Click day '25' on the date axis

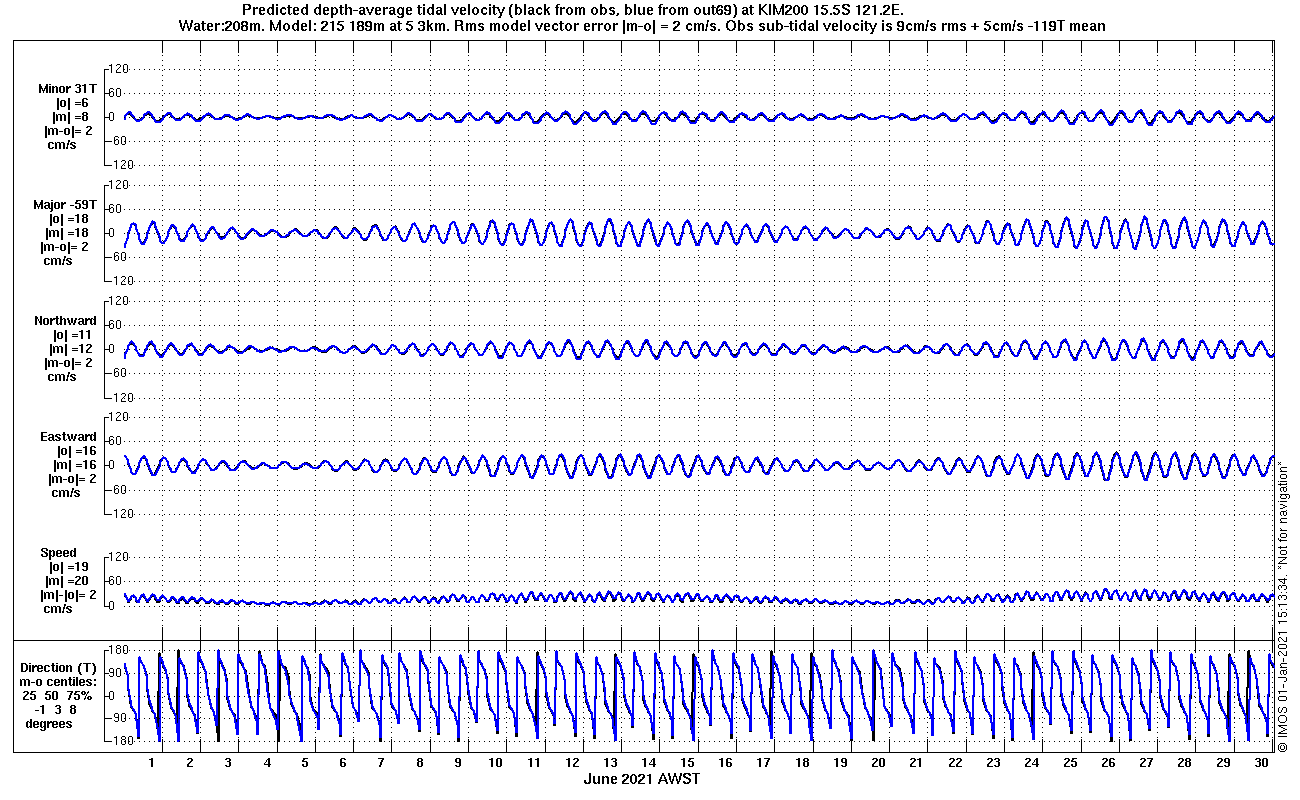click(x=1070, y=763)
